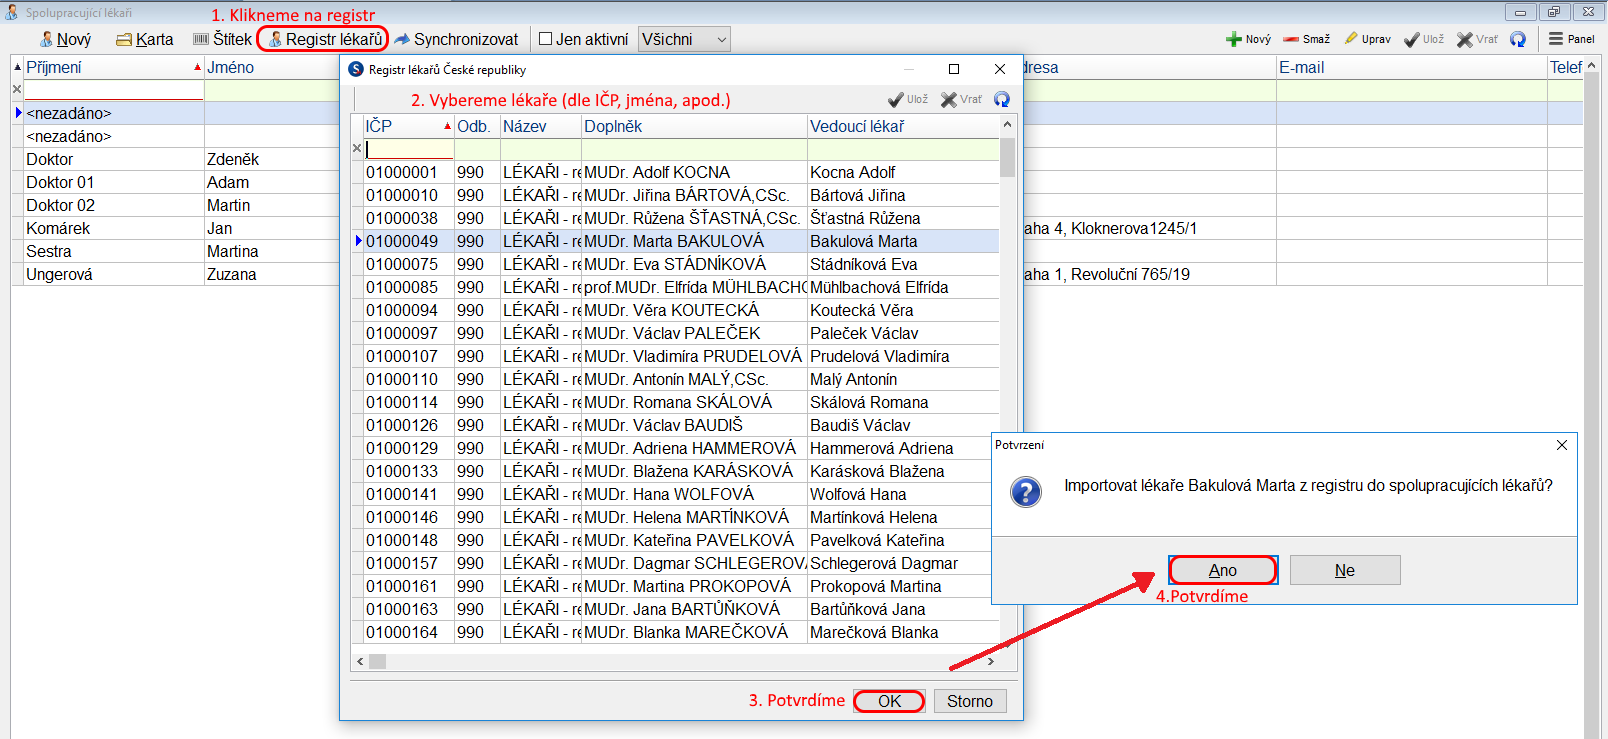Click the Uprav pencil icon
The image size is (1608, 739).
[x=1352, y=39]
